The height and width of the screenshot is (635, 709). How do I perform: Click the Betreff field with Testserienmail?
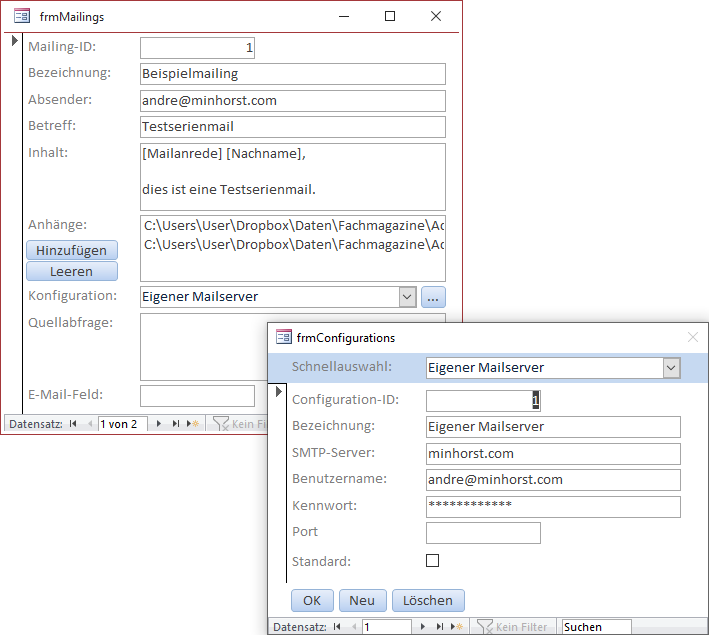point(293,127)
